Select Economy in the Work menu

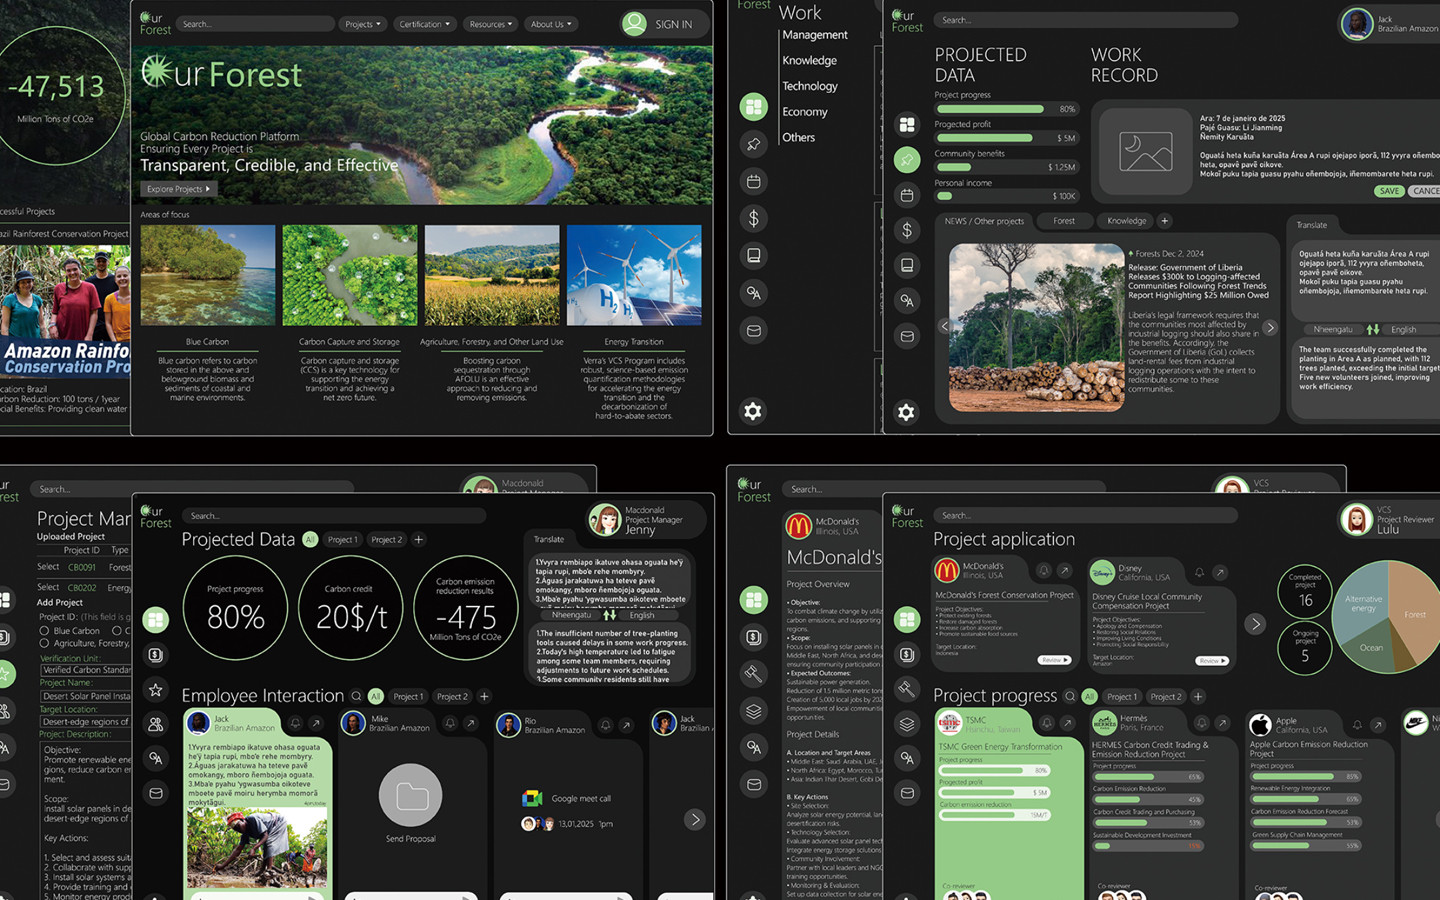(x=804, y=112)
